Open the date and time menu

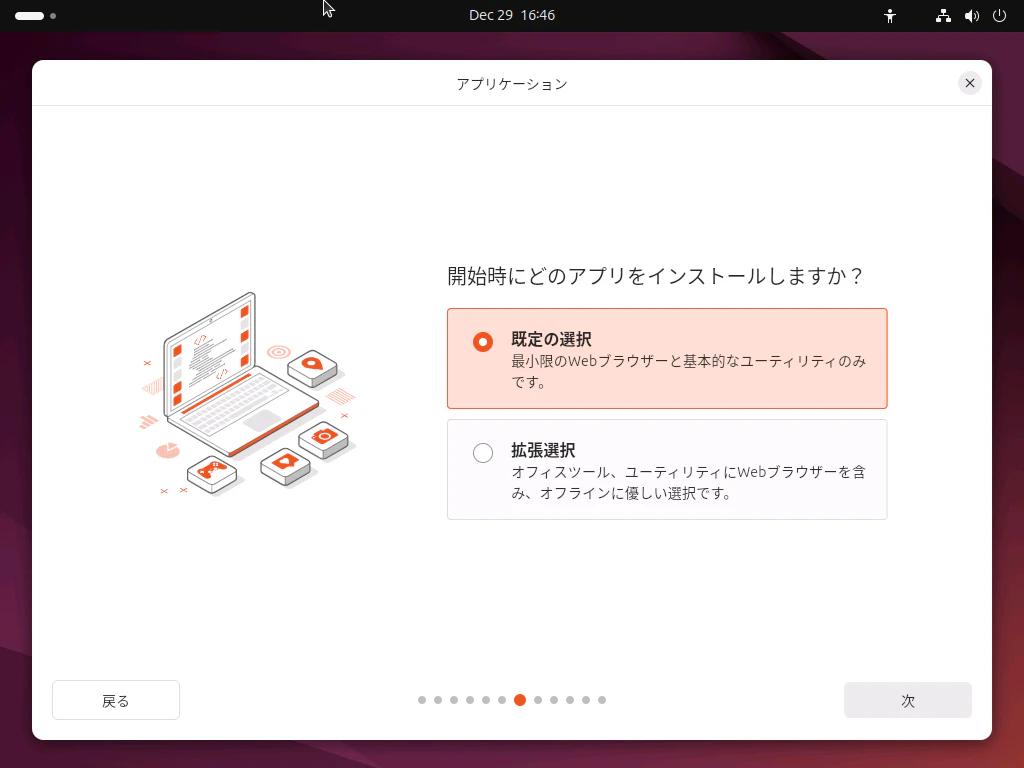tap(513, 15)
